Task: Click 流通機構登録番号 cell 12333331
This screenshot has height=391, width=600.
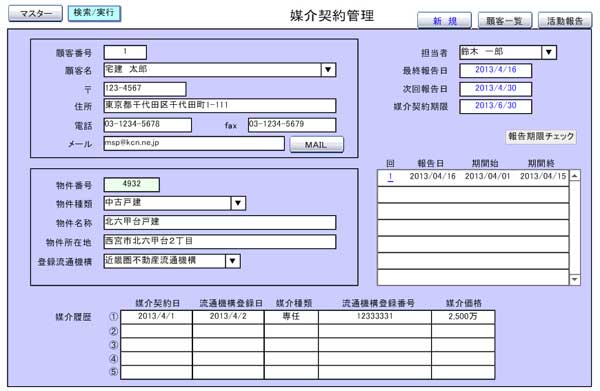Action: pos(375,317)
